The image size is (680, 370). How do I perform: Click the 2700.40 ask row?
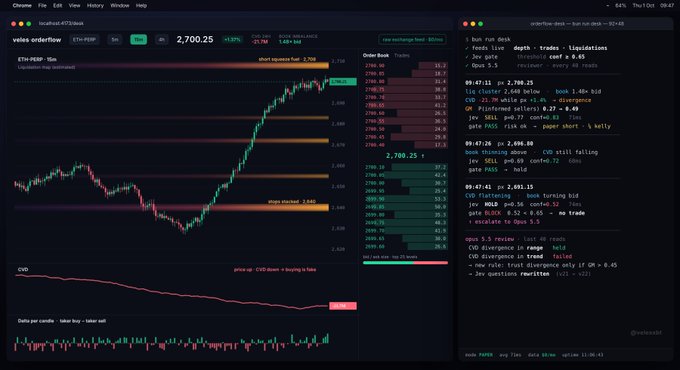coord(405,145)
